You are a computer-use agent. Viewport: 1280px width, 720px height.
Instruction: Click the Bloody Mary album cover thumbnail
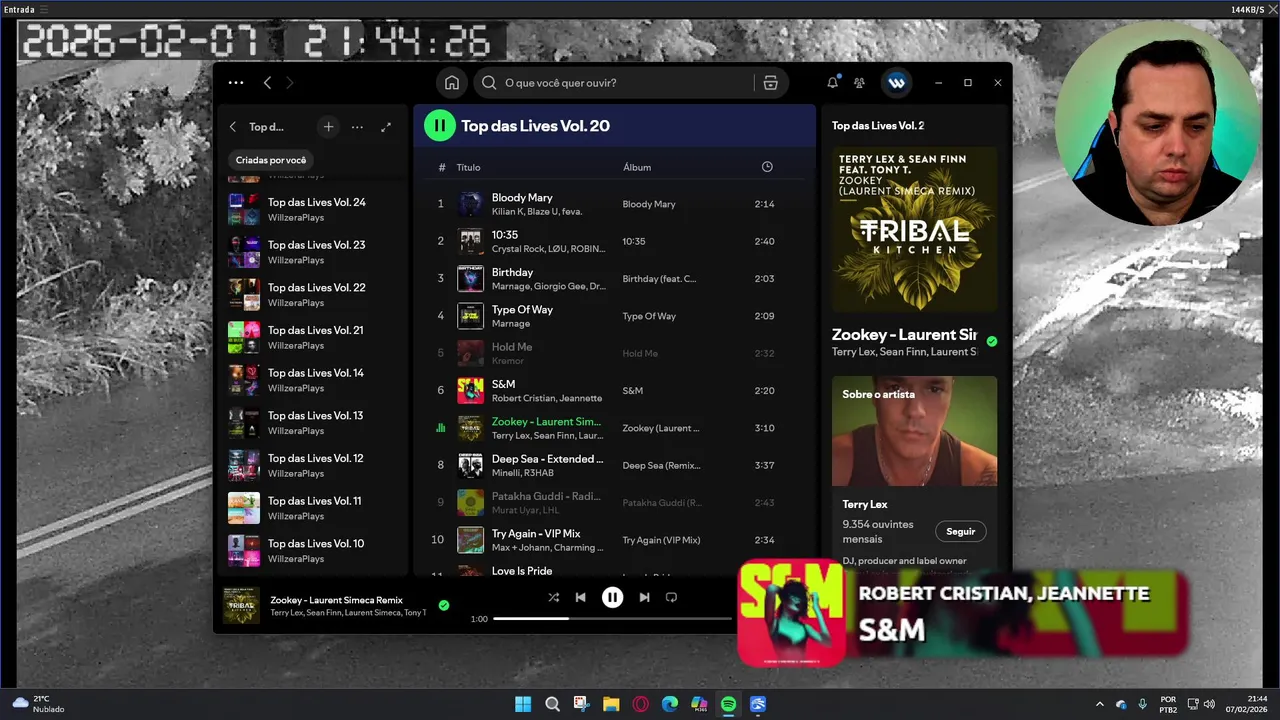[x=470, y=204]
